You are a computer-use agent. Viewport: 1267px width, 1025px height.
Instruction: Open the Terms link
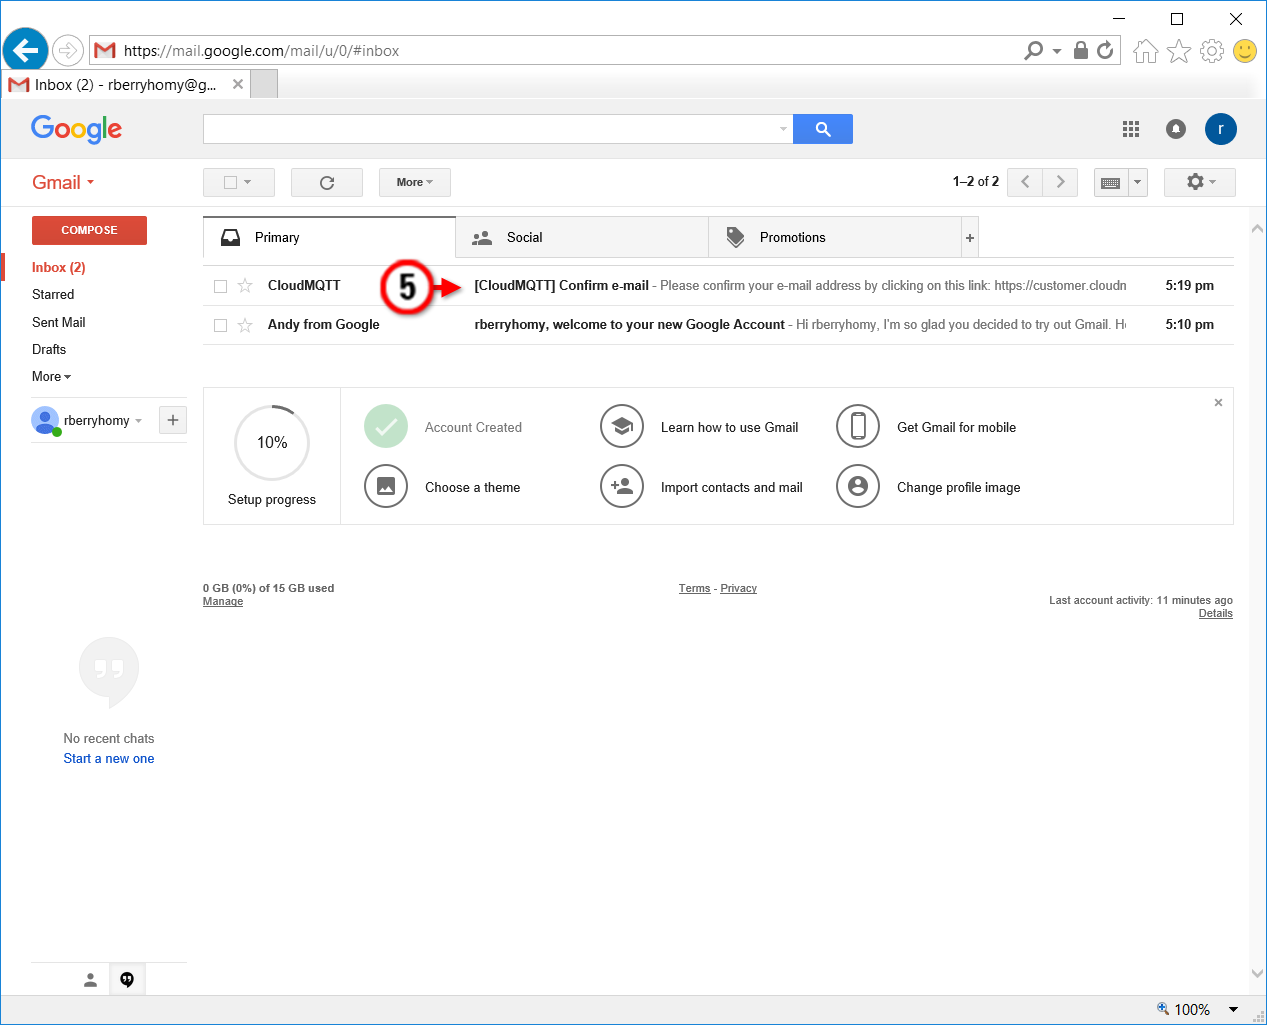coord(694,588)
